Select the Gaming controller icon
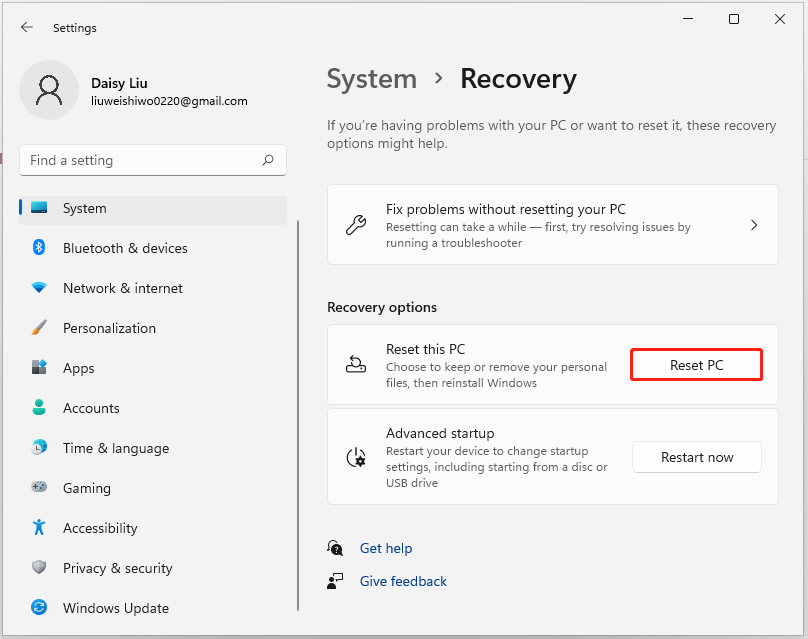The width and height of the screenshot is (808, 639). coord(38,488)
